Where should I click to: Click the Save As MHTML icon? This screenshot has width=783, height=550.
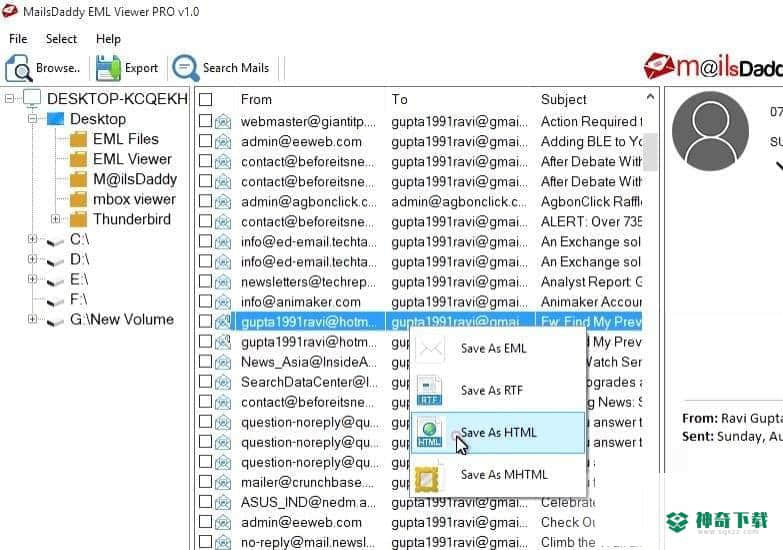pos(428,477)
